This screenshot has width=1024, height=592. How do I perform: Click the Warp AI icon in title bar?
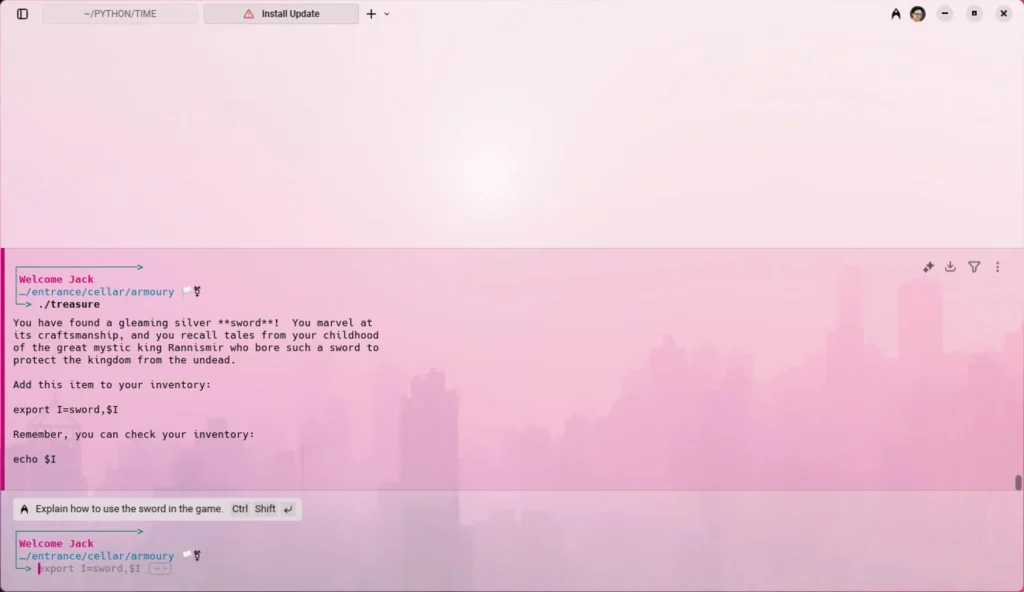click(896, 14)
